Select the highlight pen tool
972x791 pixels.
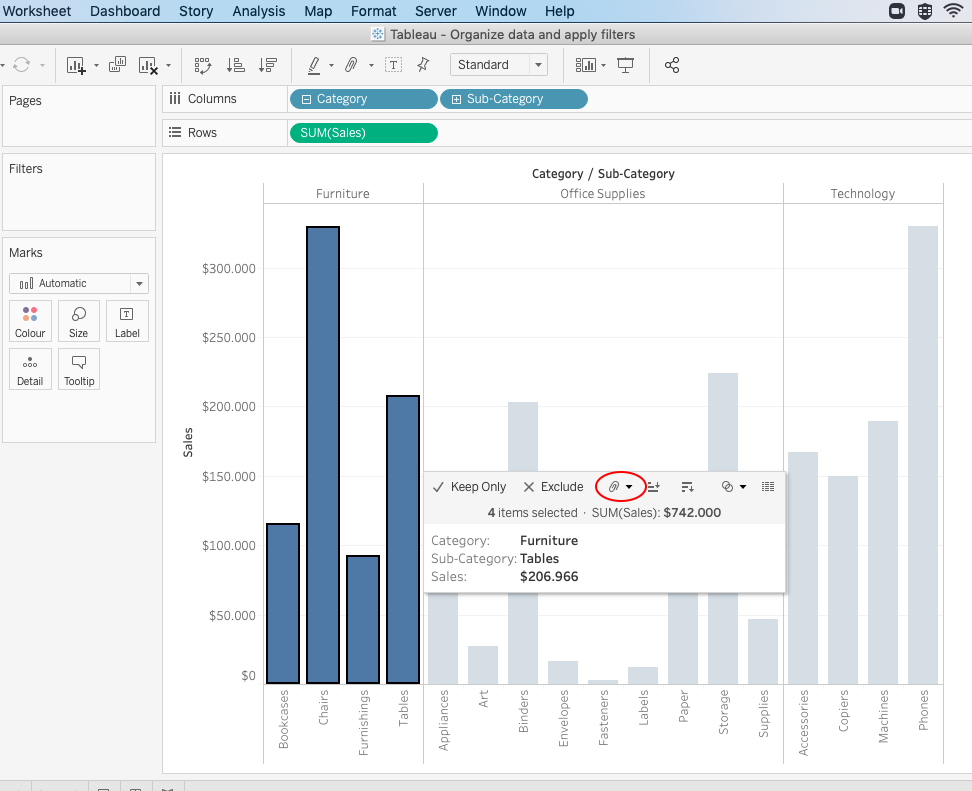314,65
